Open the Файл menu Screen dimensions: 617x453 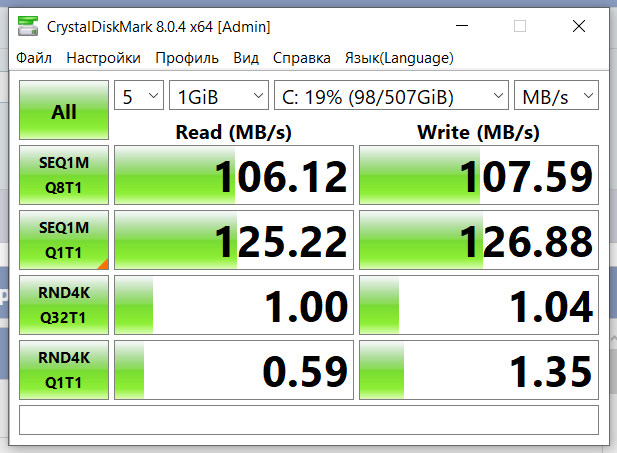click(x=34, y=58)
